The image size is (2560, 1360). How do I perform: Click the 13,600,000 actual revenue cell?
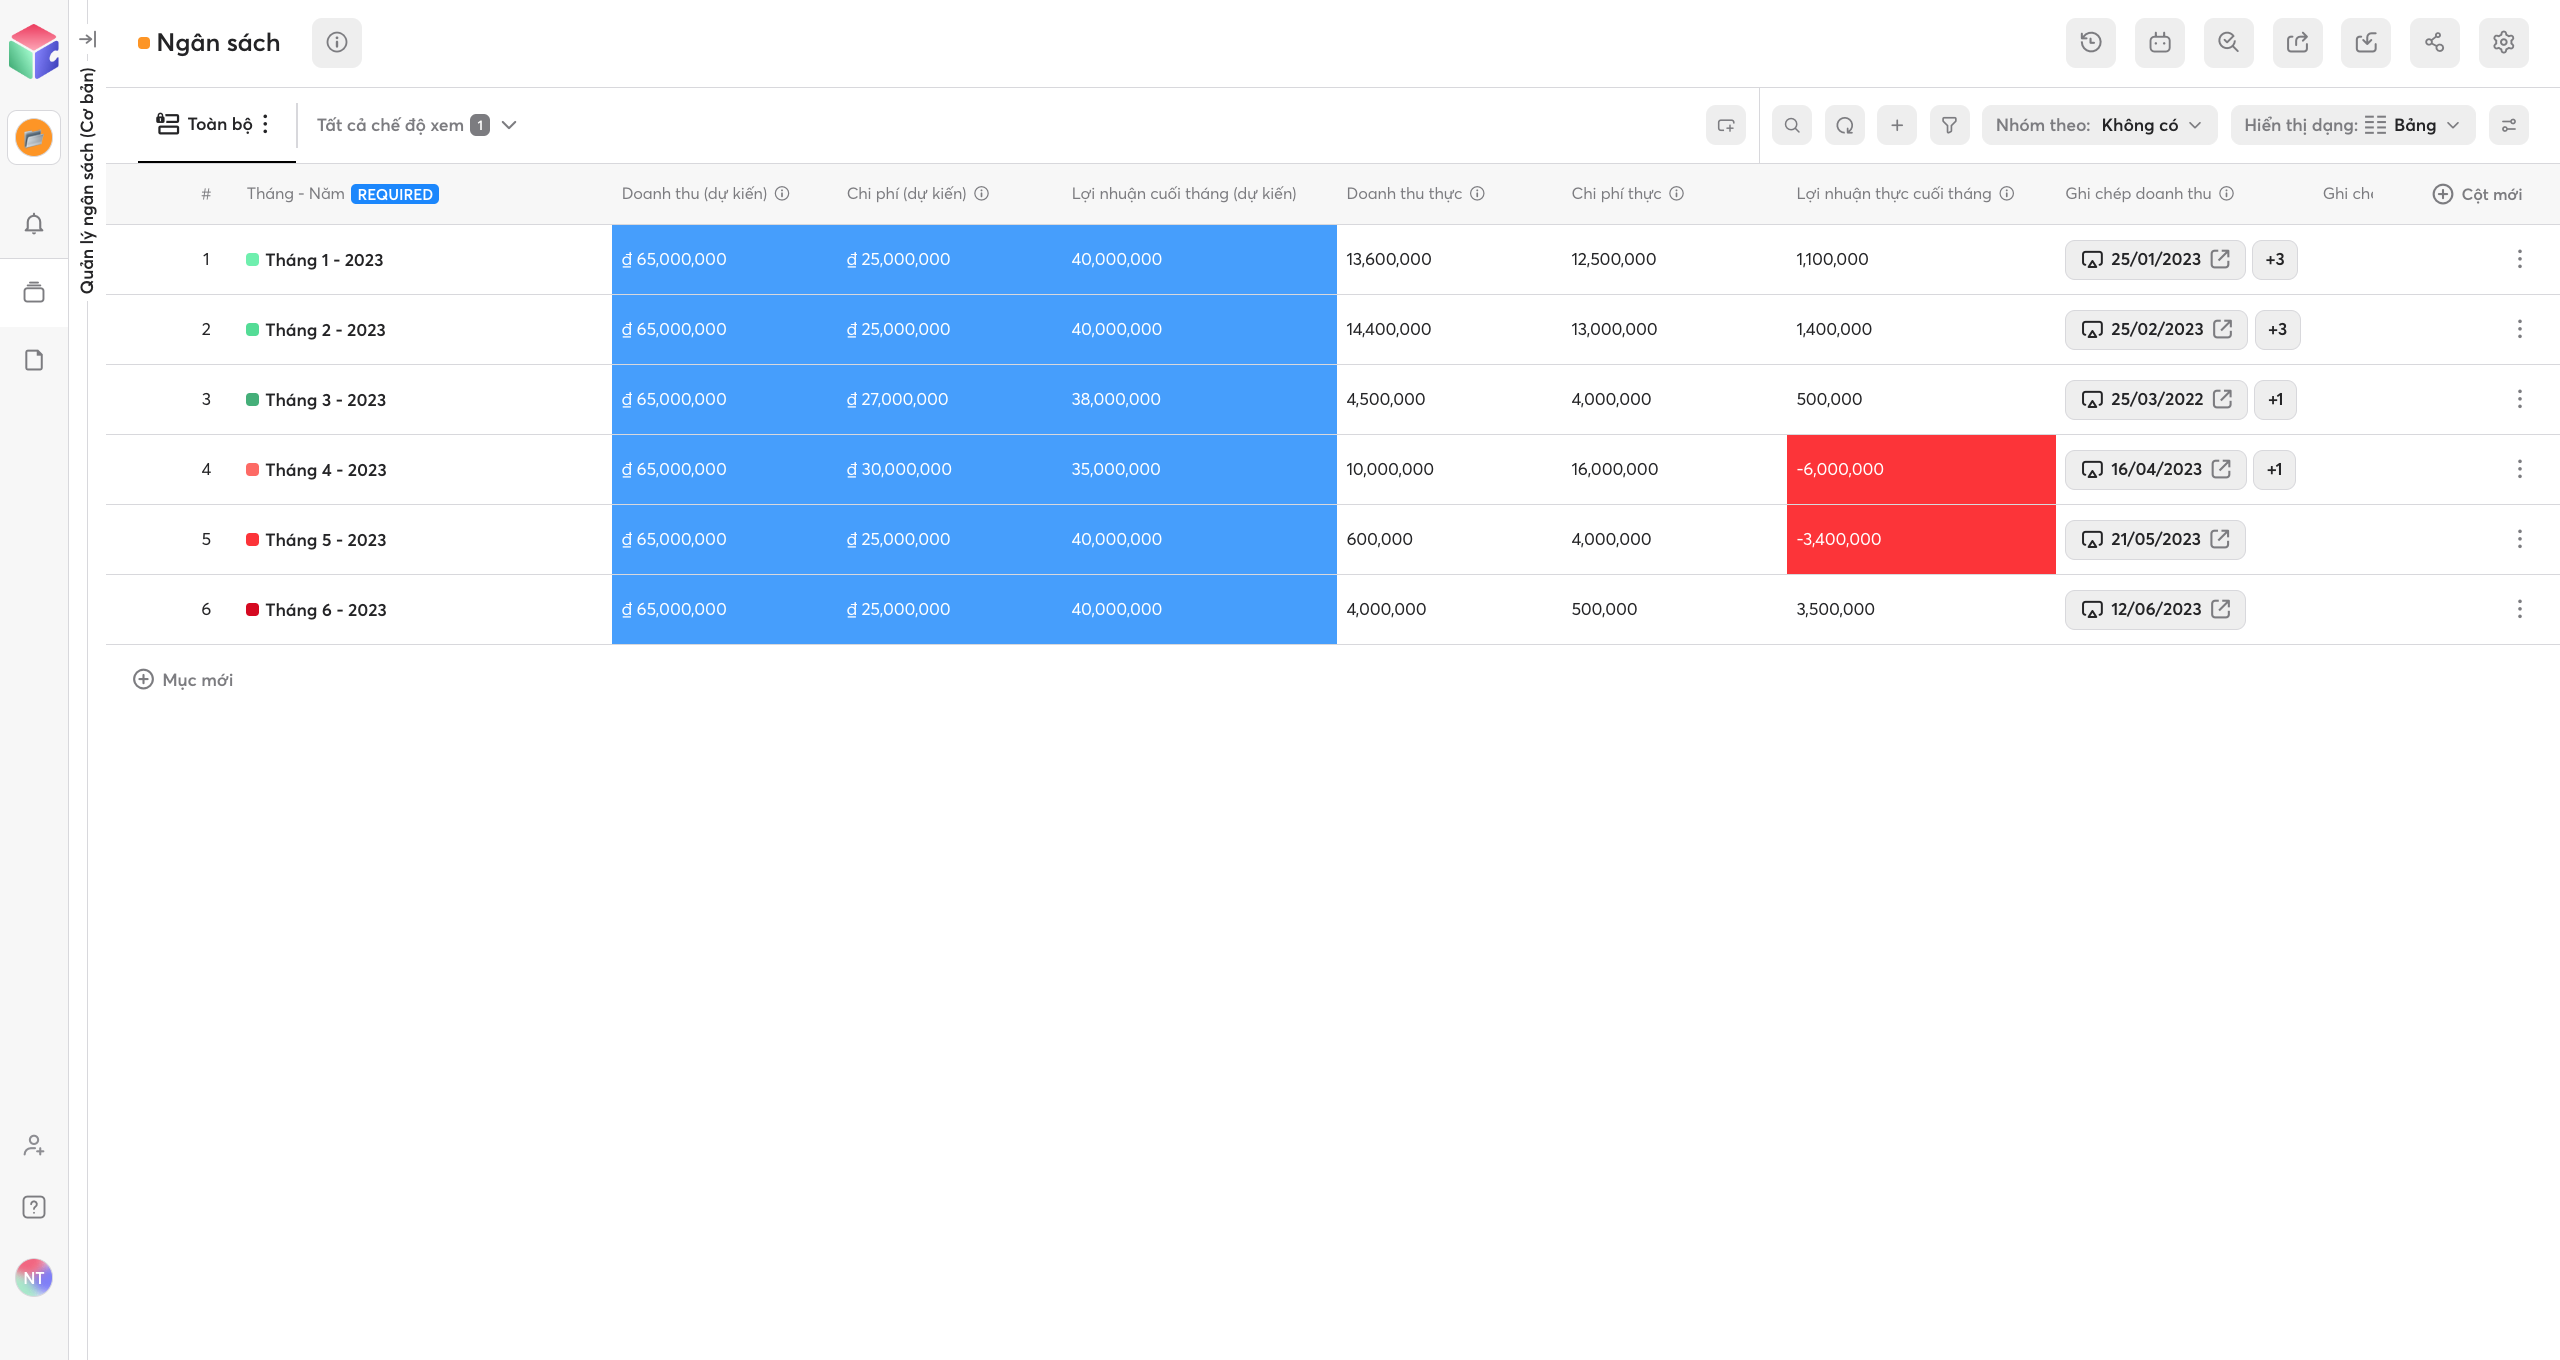(1449, 259)
